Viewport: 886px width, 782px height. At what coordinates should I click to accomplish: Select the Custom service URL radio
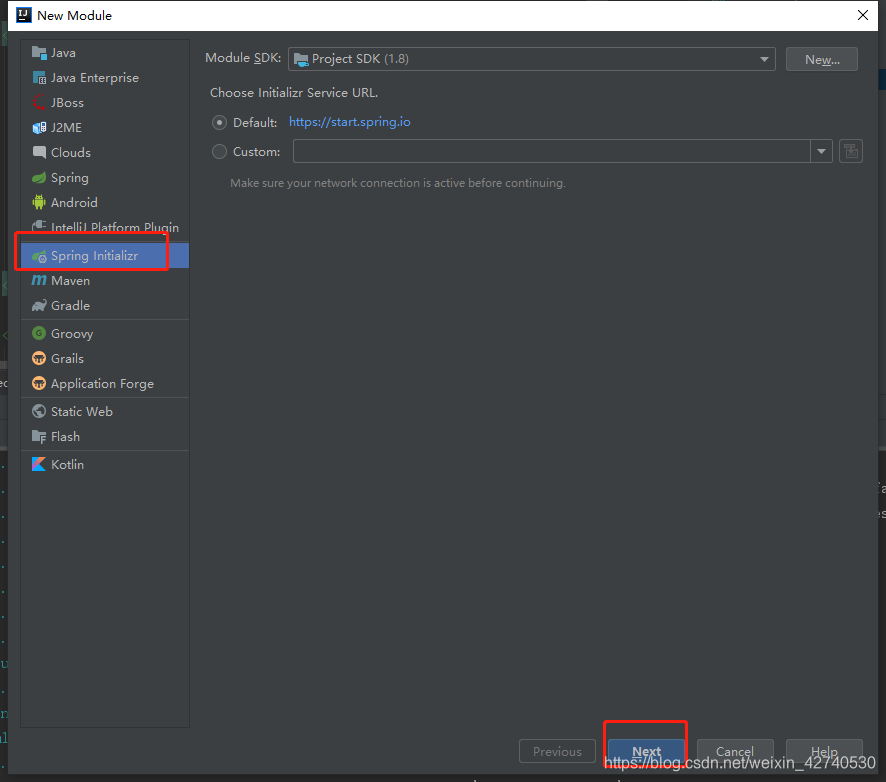coord(219,151)
